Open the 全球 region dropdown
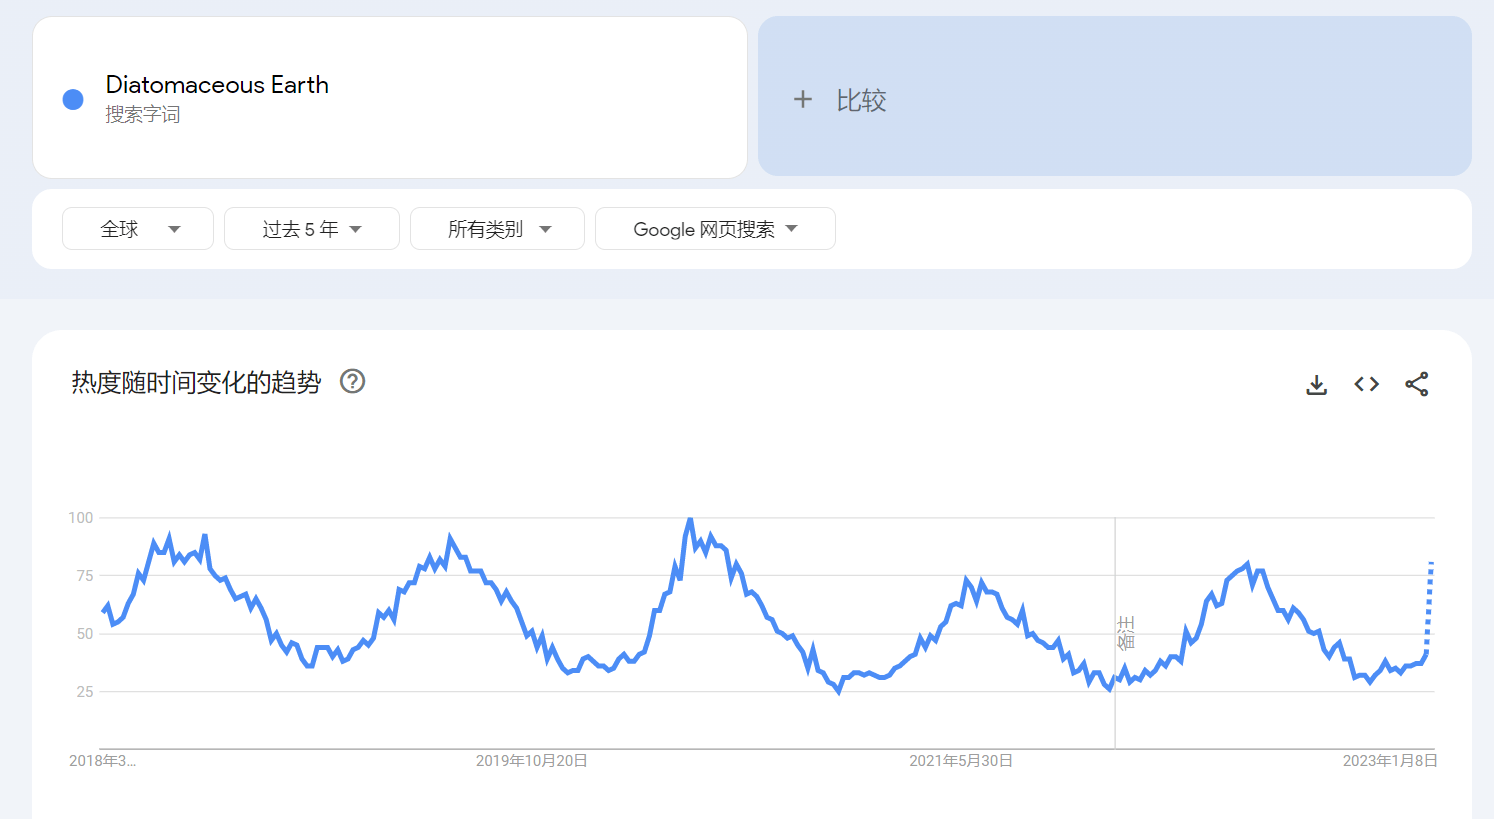1494x819 pixels. click(138, 229)
